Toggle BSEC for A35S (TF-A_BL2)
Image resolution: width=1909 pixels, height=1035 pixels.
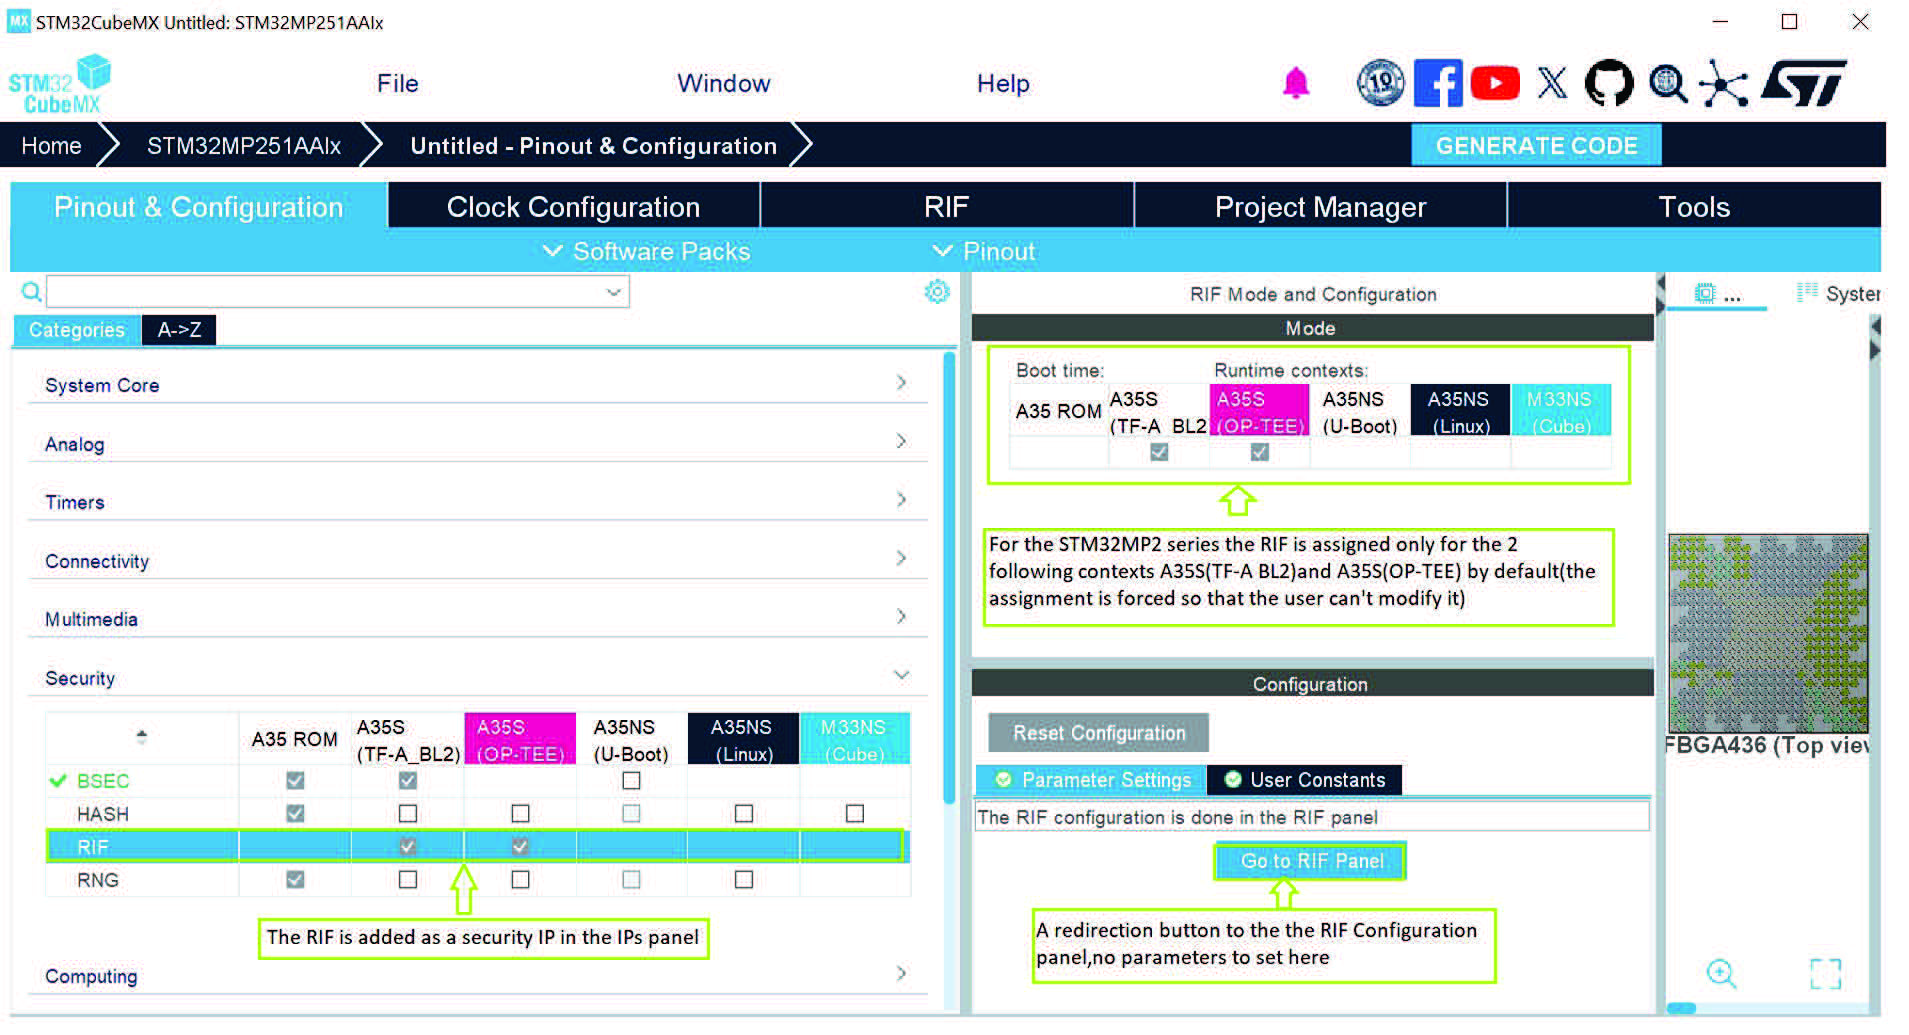tap(408, 780)
